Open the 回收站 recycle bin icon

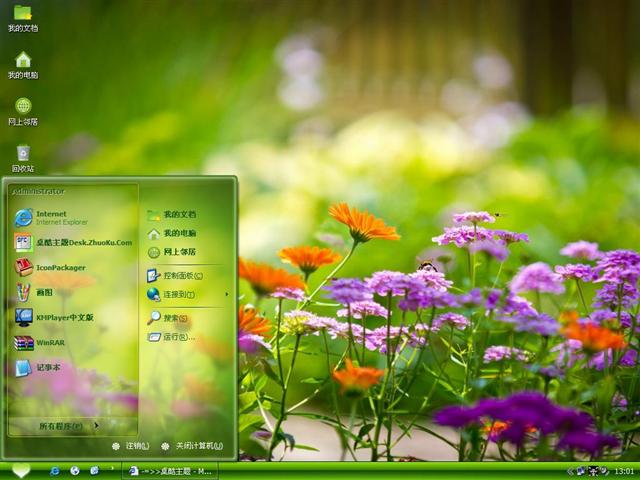tap(23, 159)
